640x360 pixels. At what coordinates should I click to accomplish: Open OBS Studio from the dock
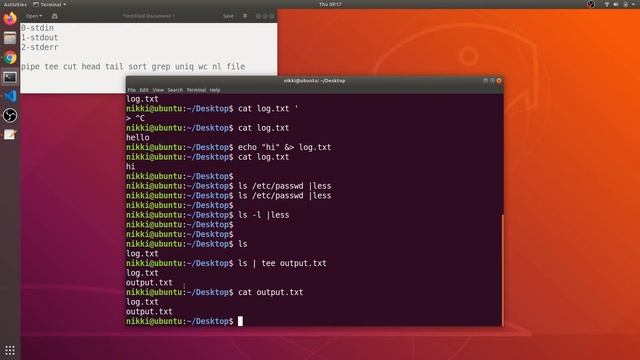click(10, 116)
